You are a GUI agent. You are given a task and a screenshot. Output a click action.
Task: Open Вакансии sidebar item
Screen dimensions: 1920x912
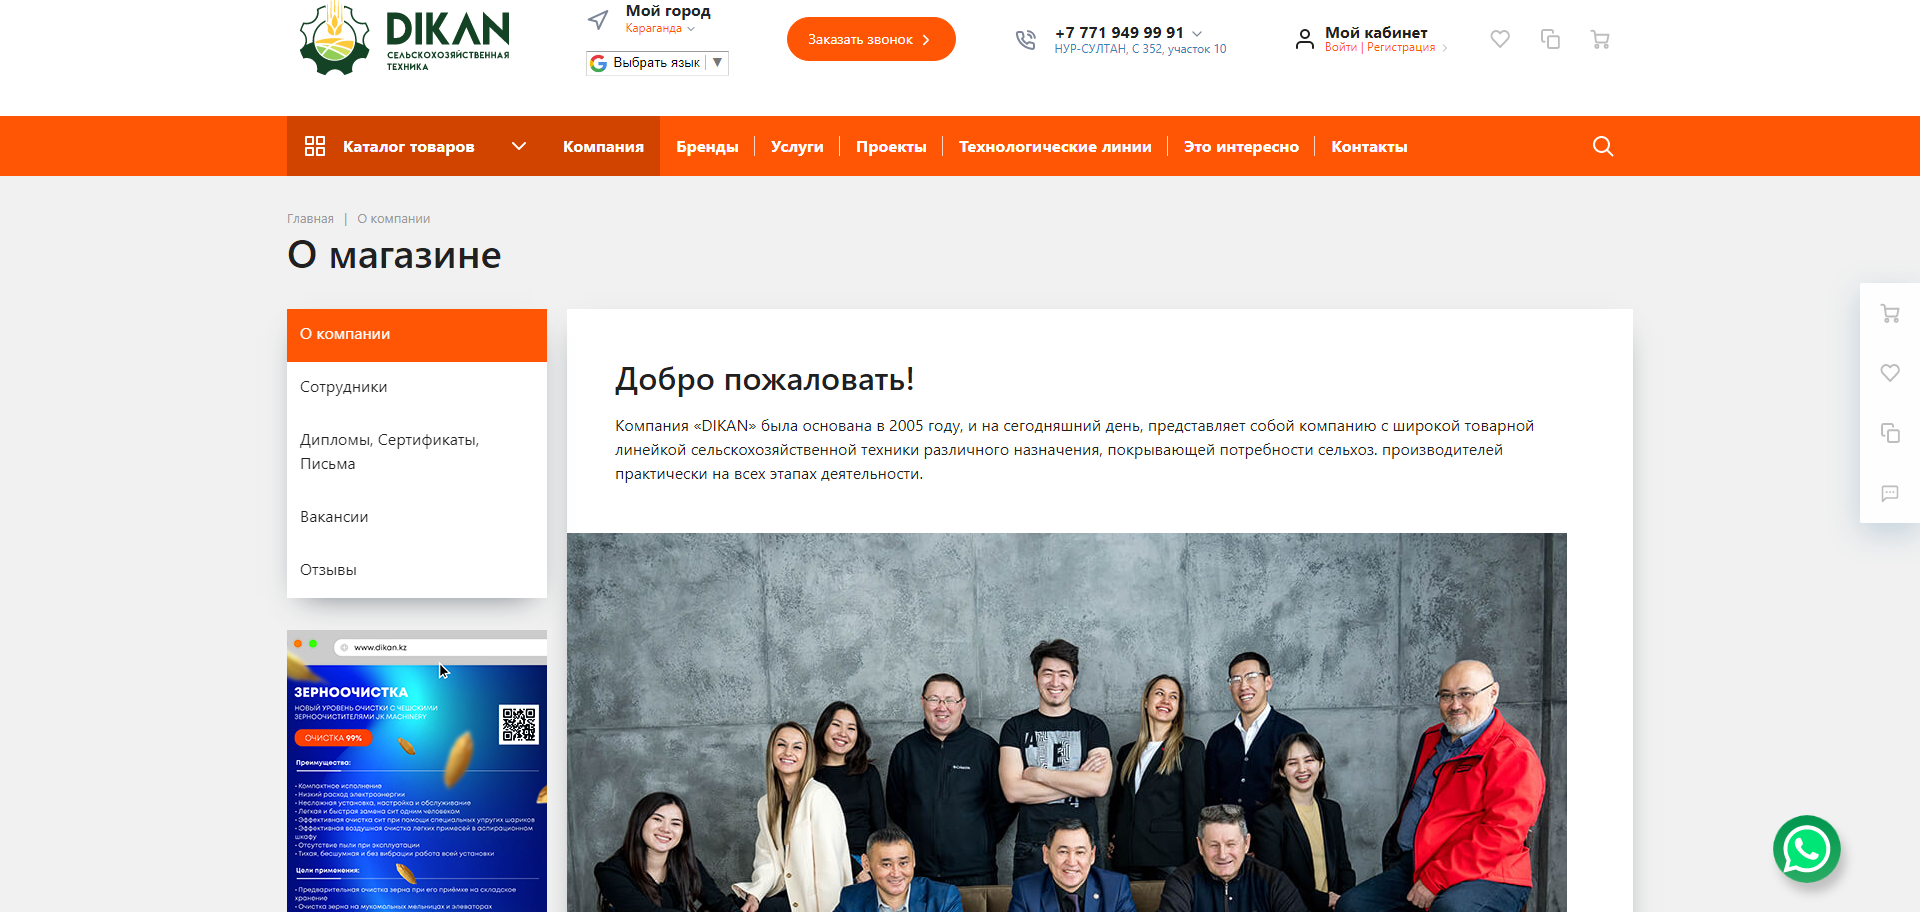point(417,517)
